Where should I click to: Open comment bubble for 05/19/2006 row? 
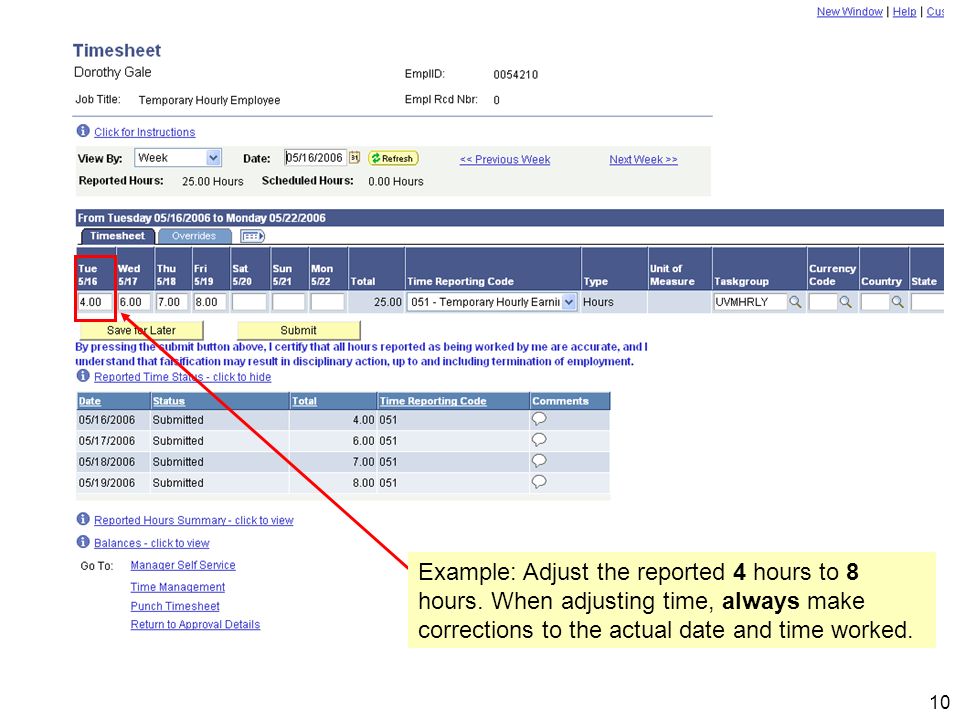coord(539,481)
